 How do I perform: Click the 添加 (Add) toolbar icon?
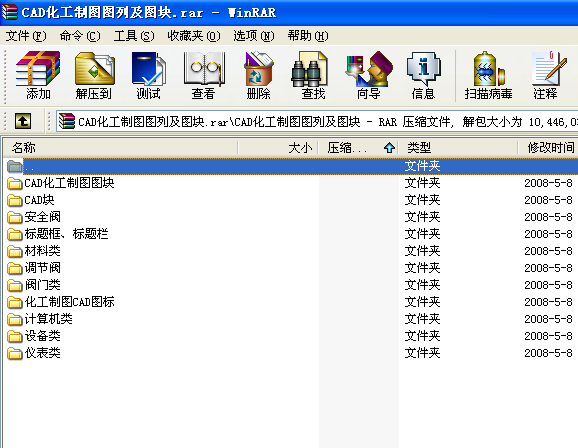[38, 76]
